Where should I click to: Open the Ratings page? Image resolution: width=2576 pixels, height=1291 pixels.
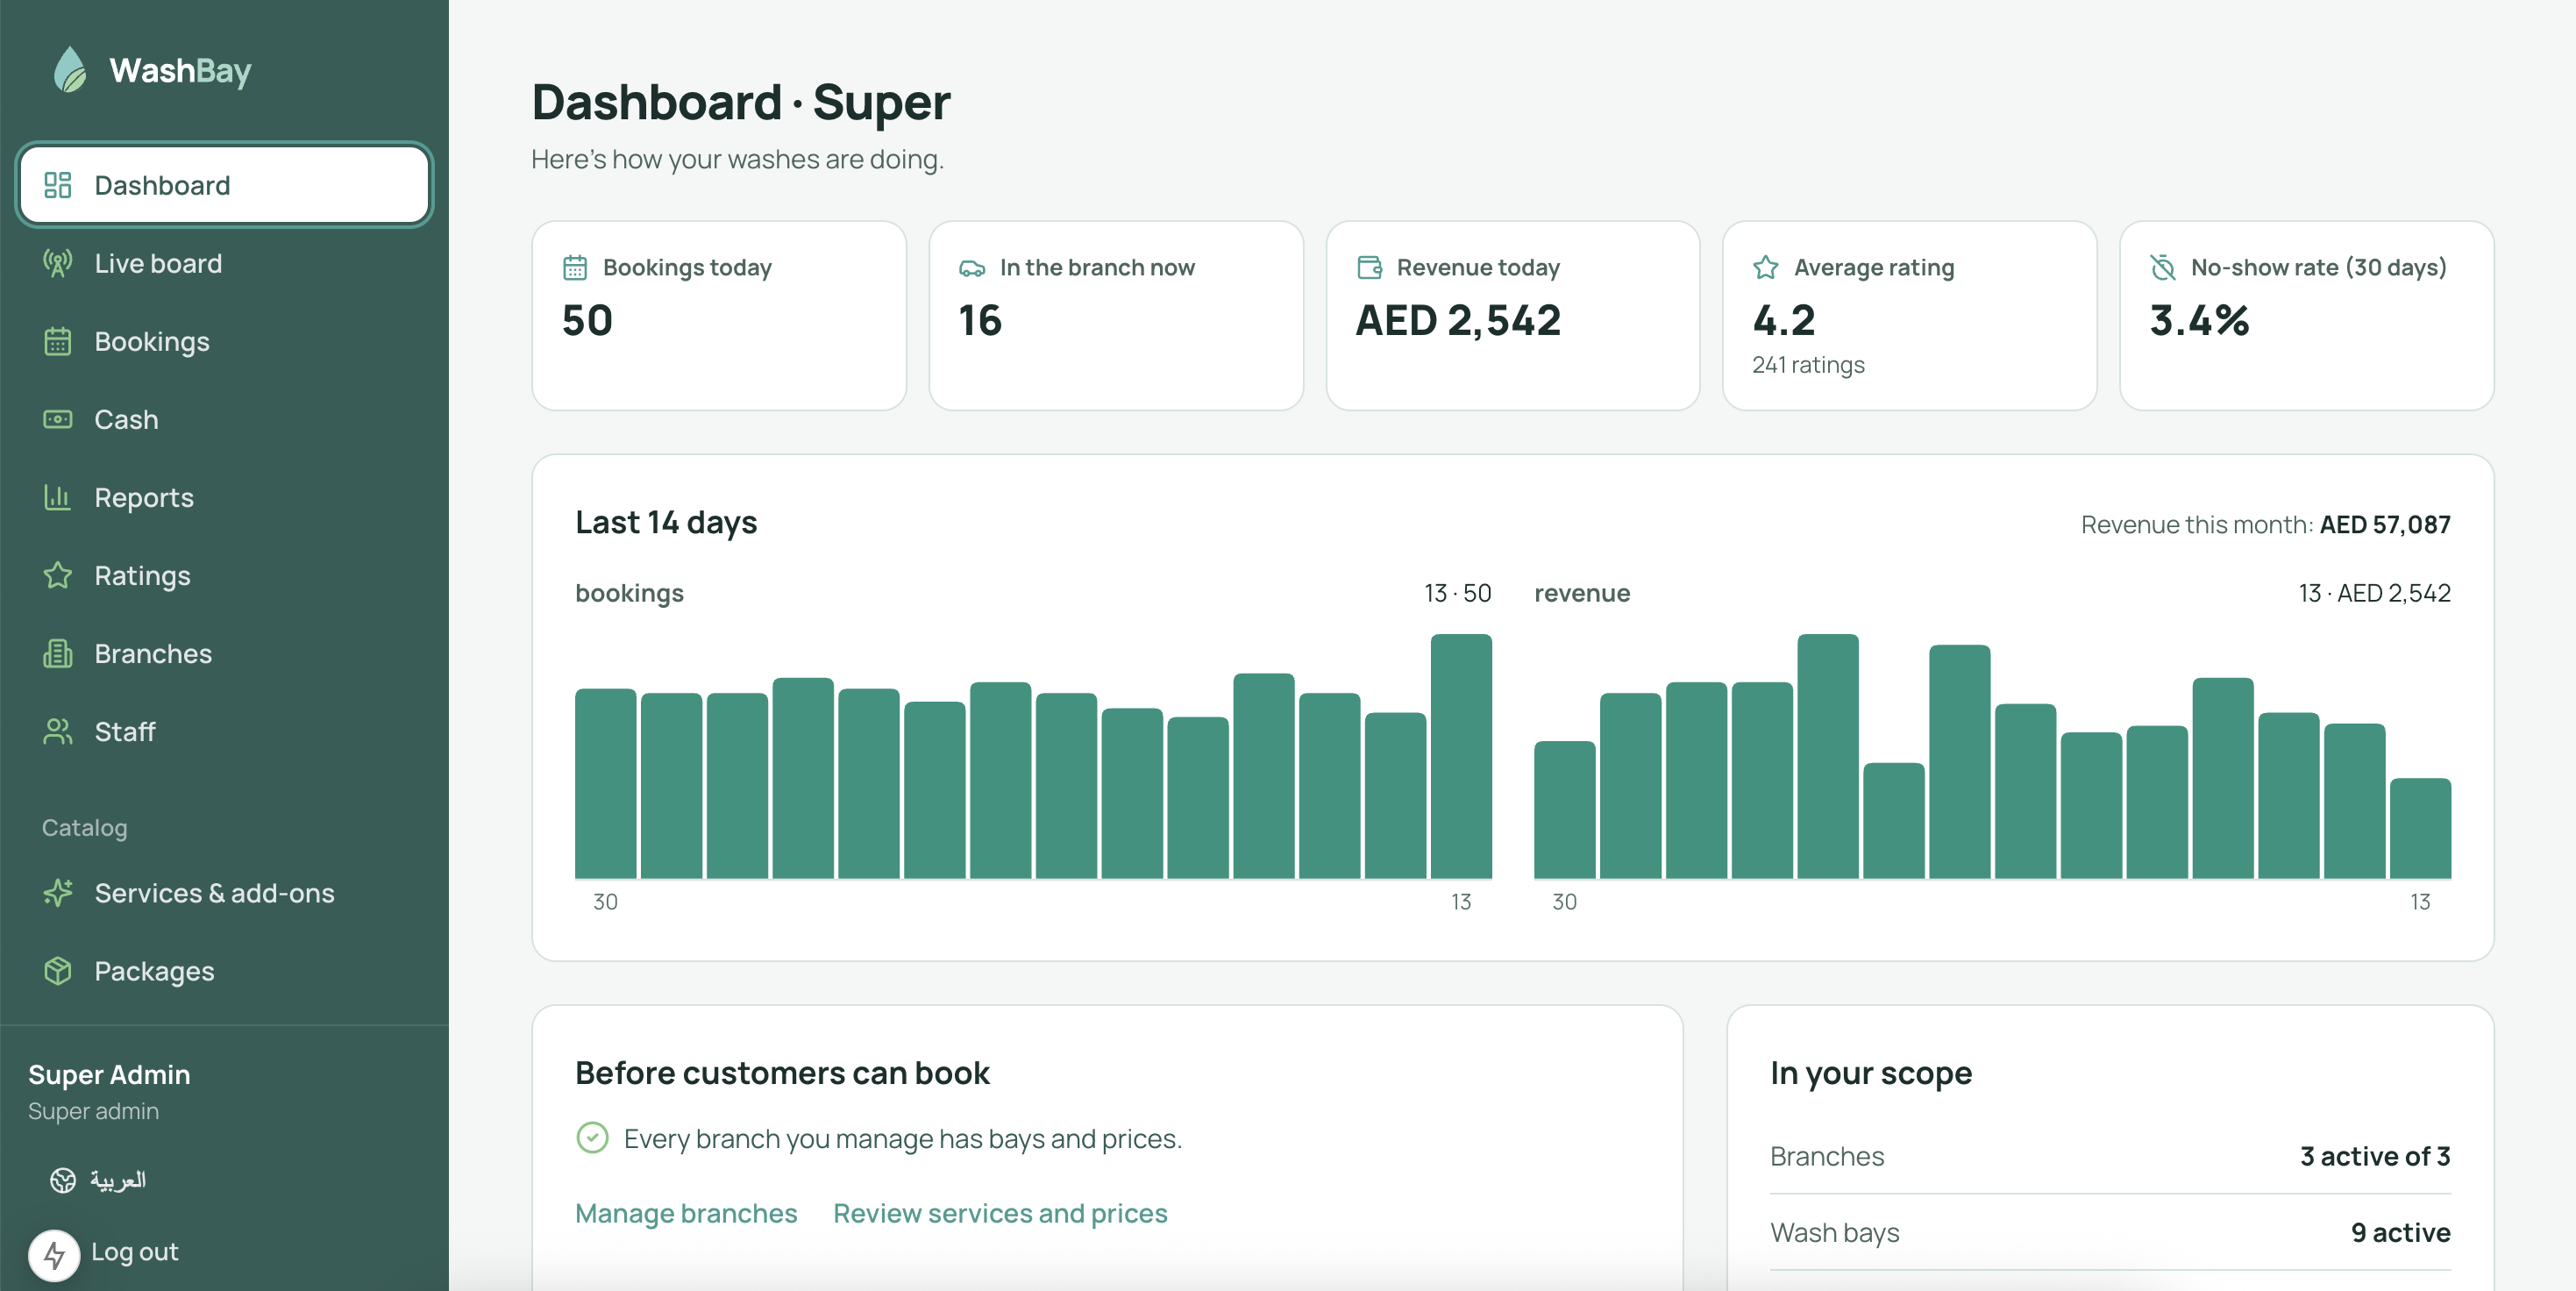224,575
